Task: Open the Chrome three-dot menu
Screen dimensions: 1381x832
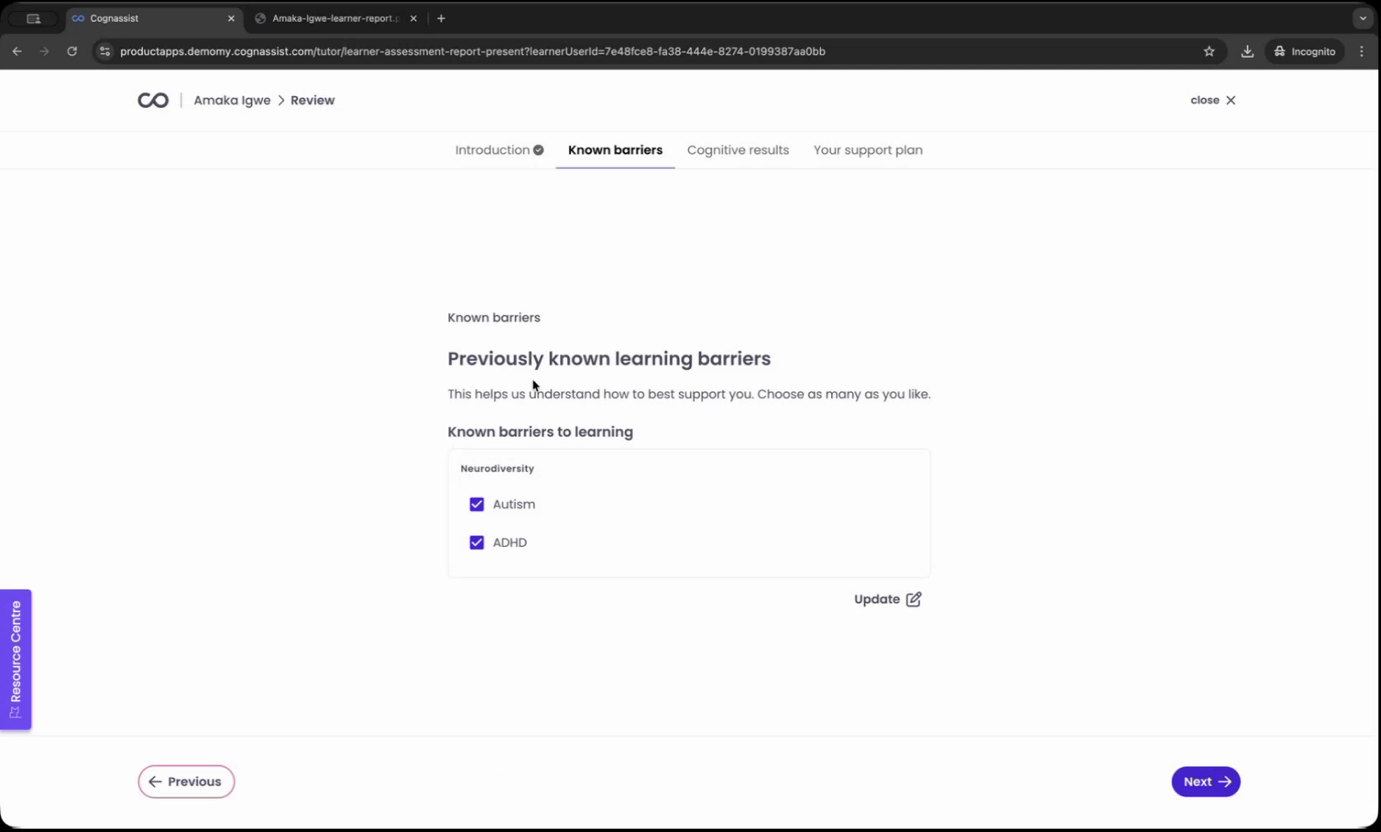Action: [1362, 51]
